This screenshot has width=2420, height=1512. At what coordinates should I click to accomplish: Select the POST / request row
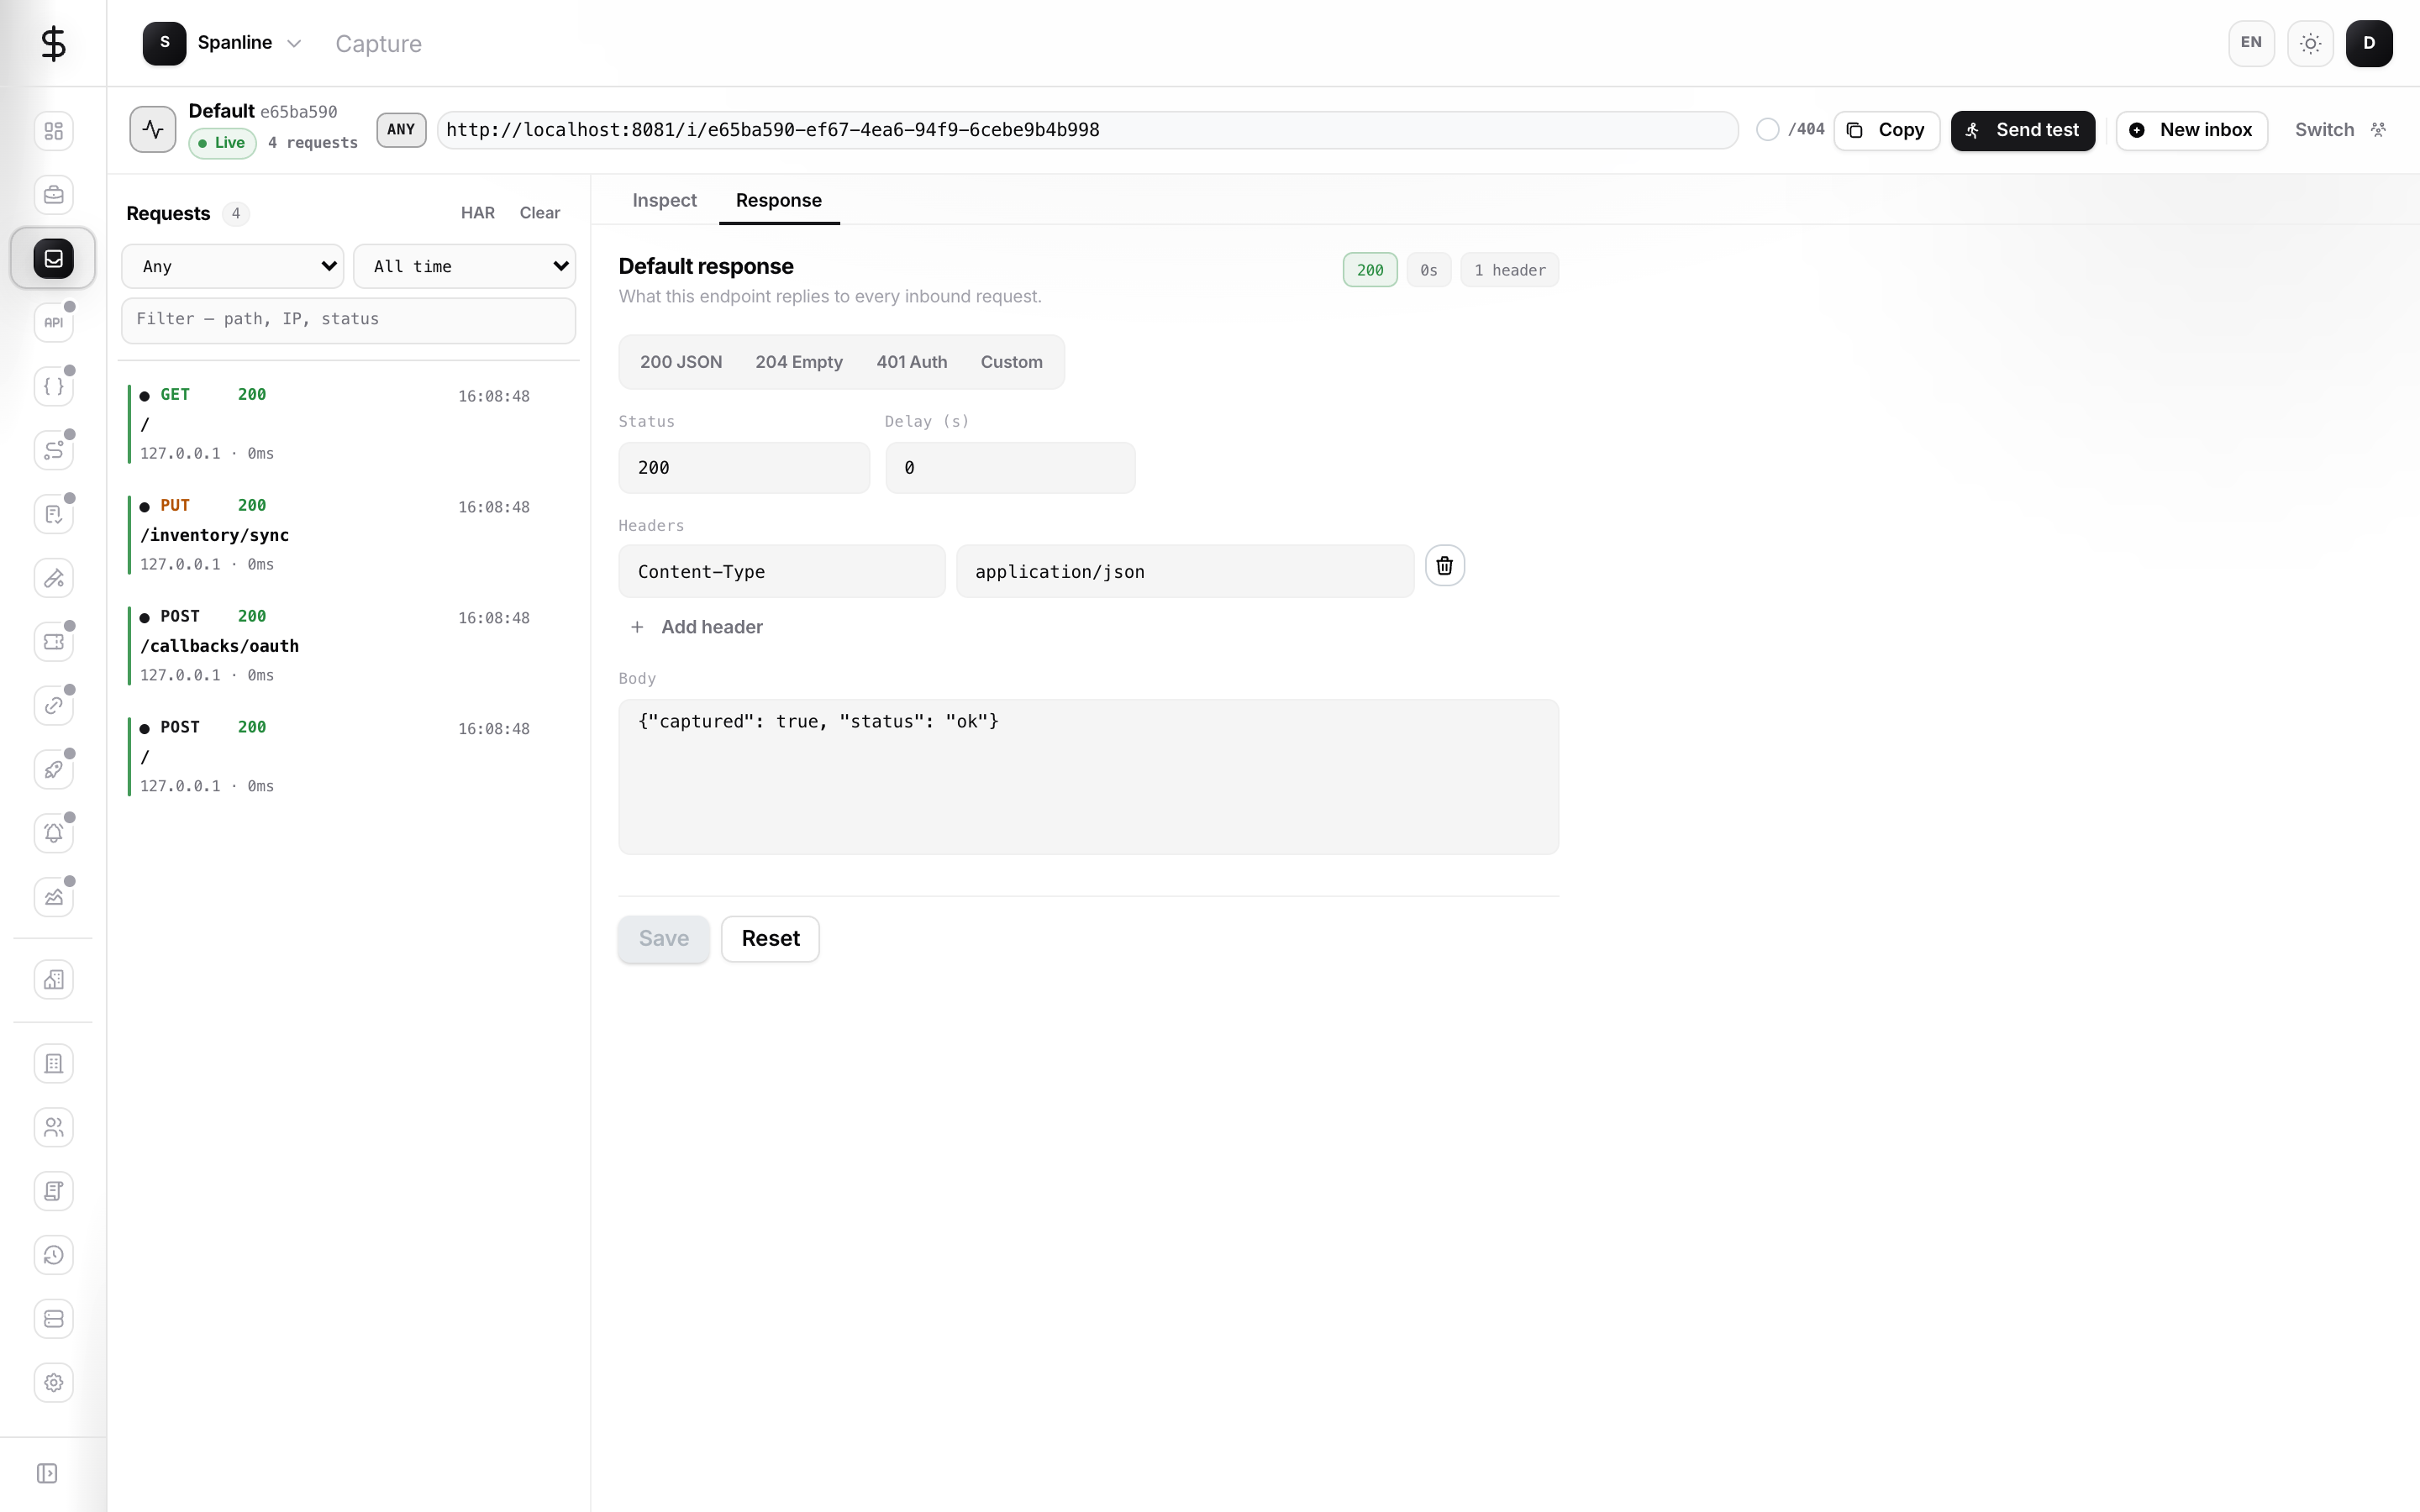348,756
